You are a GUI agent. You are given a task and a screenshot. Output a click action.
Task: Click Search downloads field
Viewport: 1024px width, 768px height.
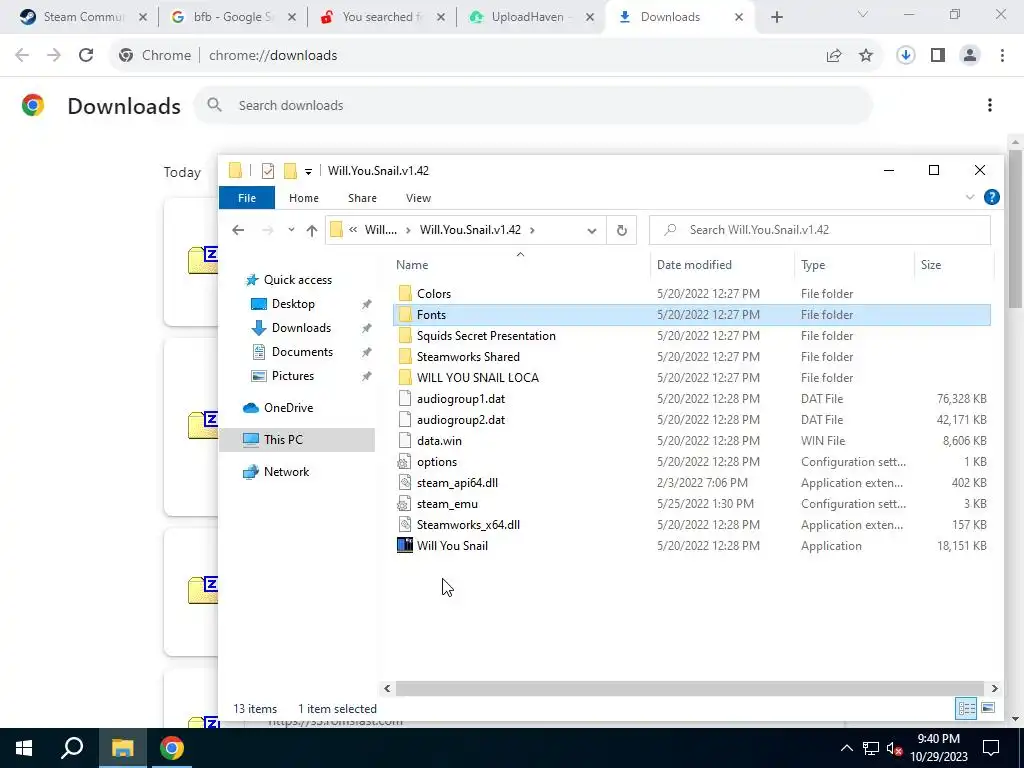(533, 105)
